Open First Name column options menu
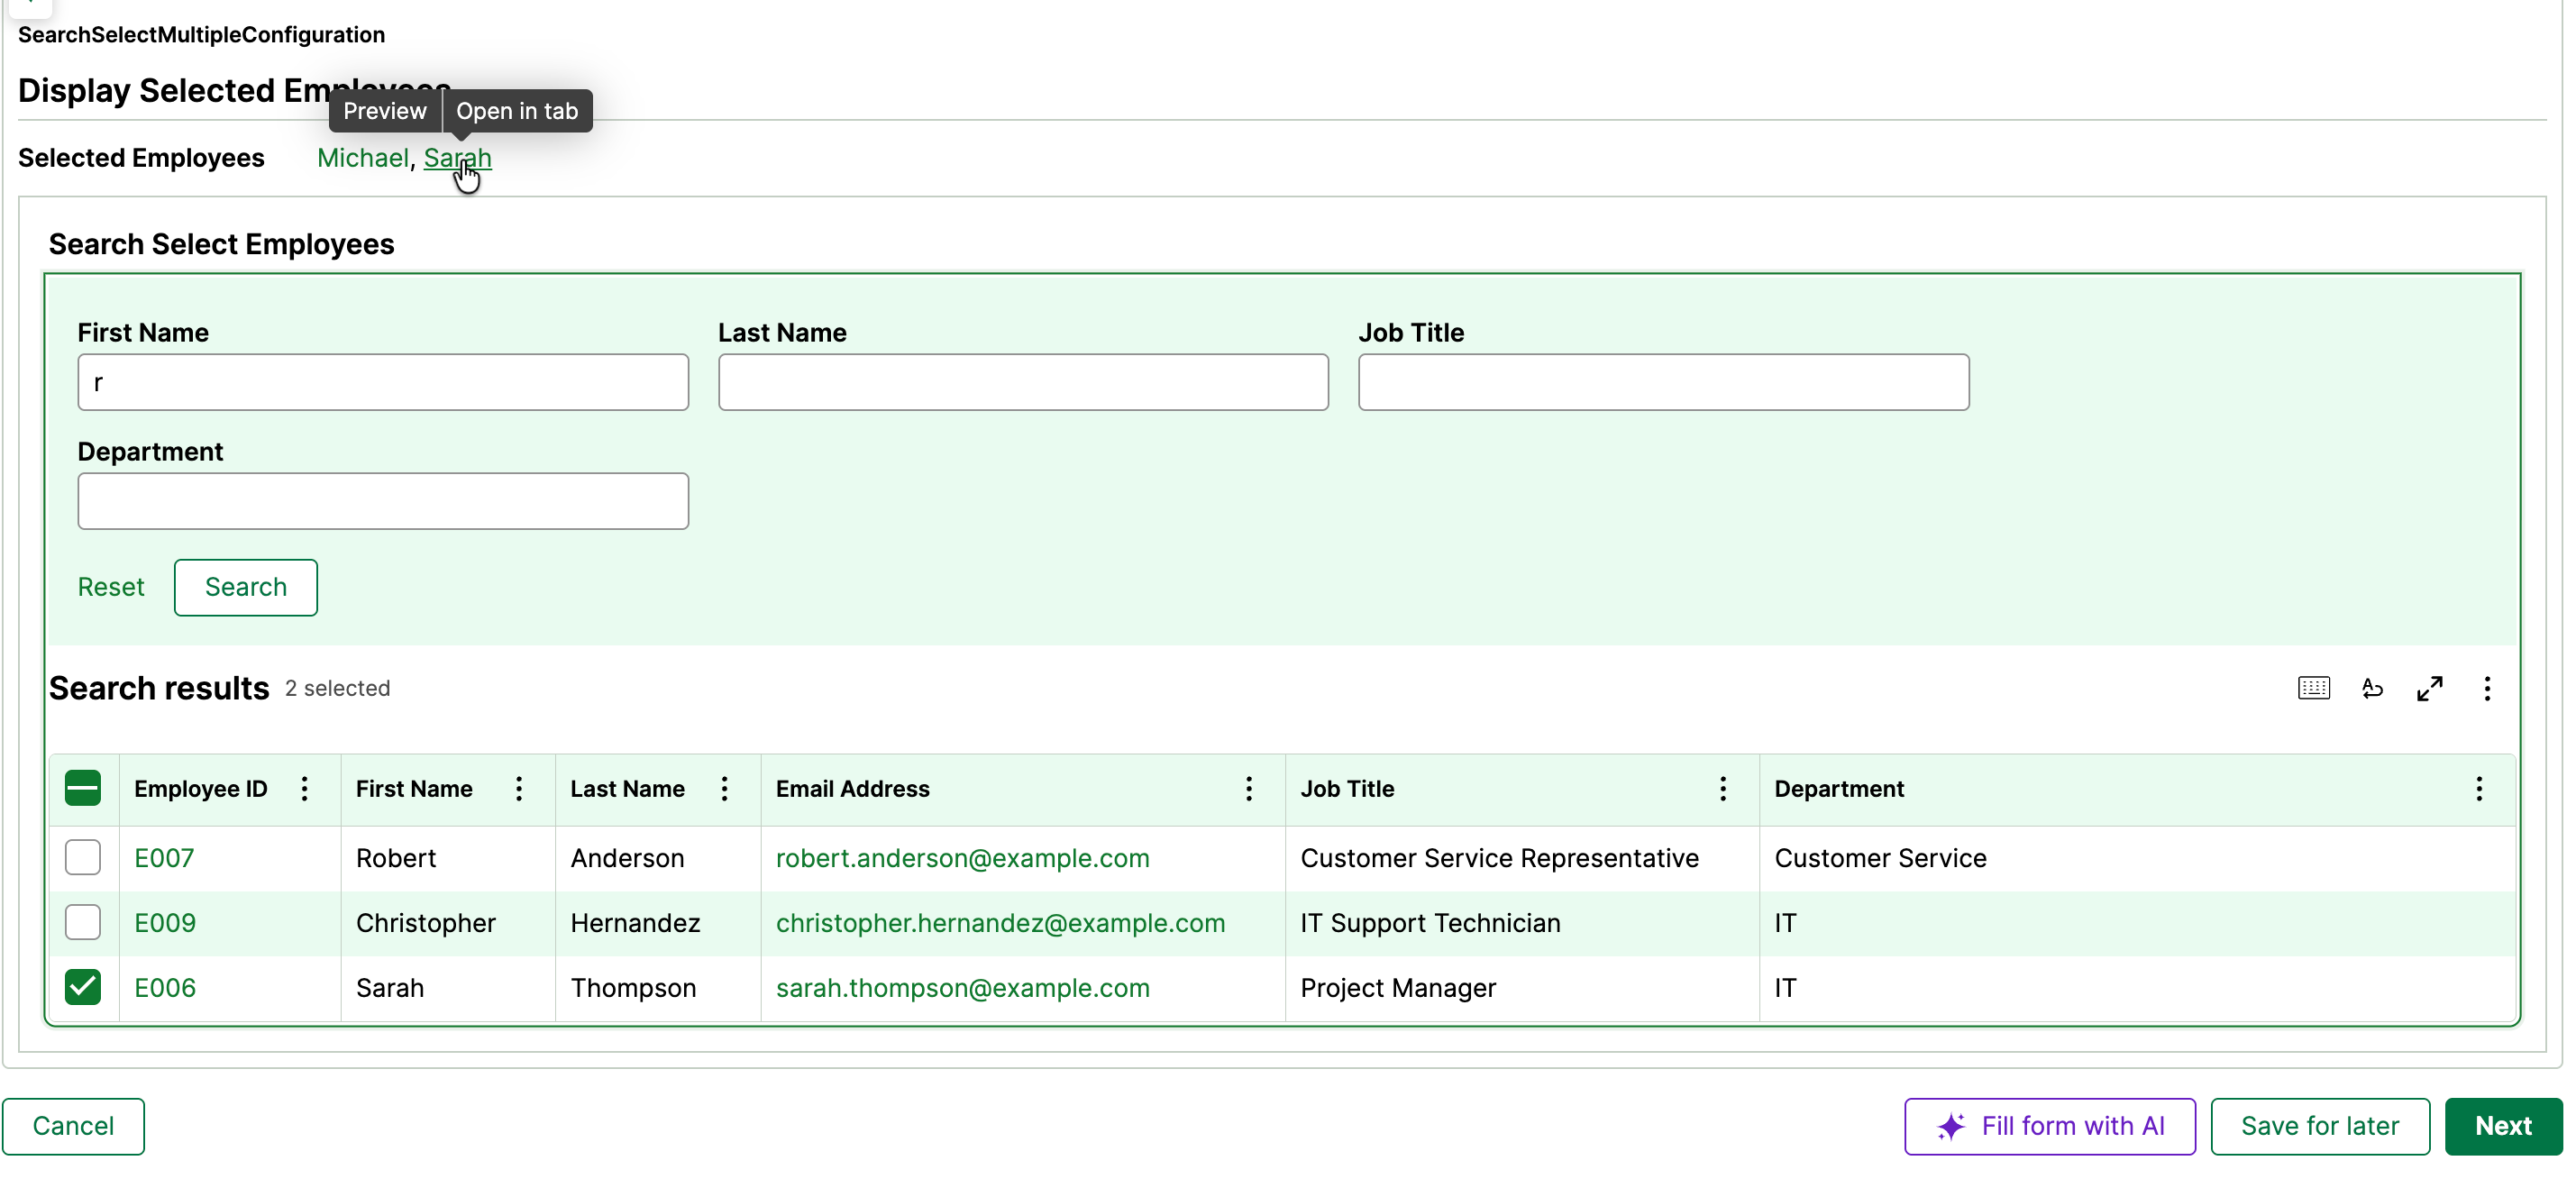Image resolution: width=2576 pixels, height=1179 pixels. pyautogui.click(x=519, y=789)
